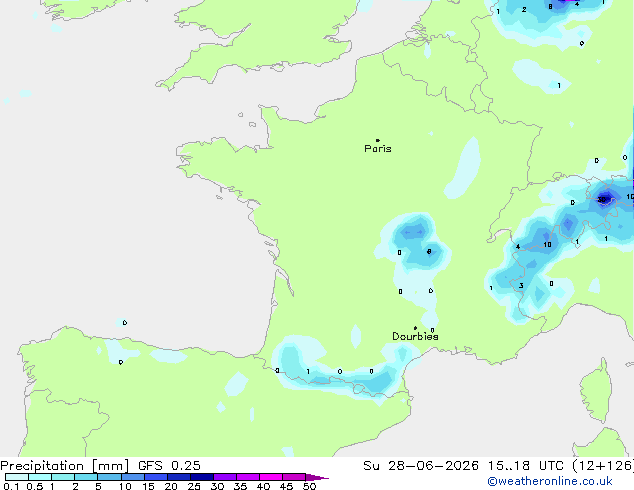This screenshot has width=634, height=490.
Task: Click the 40–45 mm pink legend box
Action: 271,477
